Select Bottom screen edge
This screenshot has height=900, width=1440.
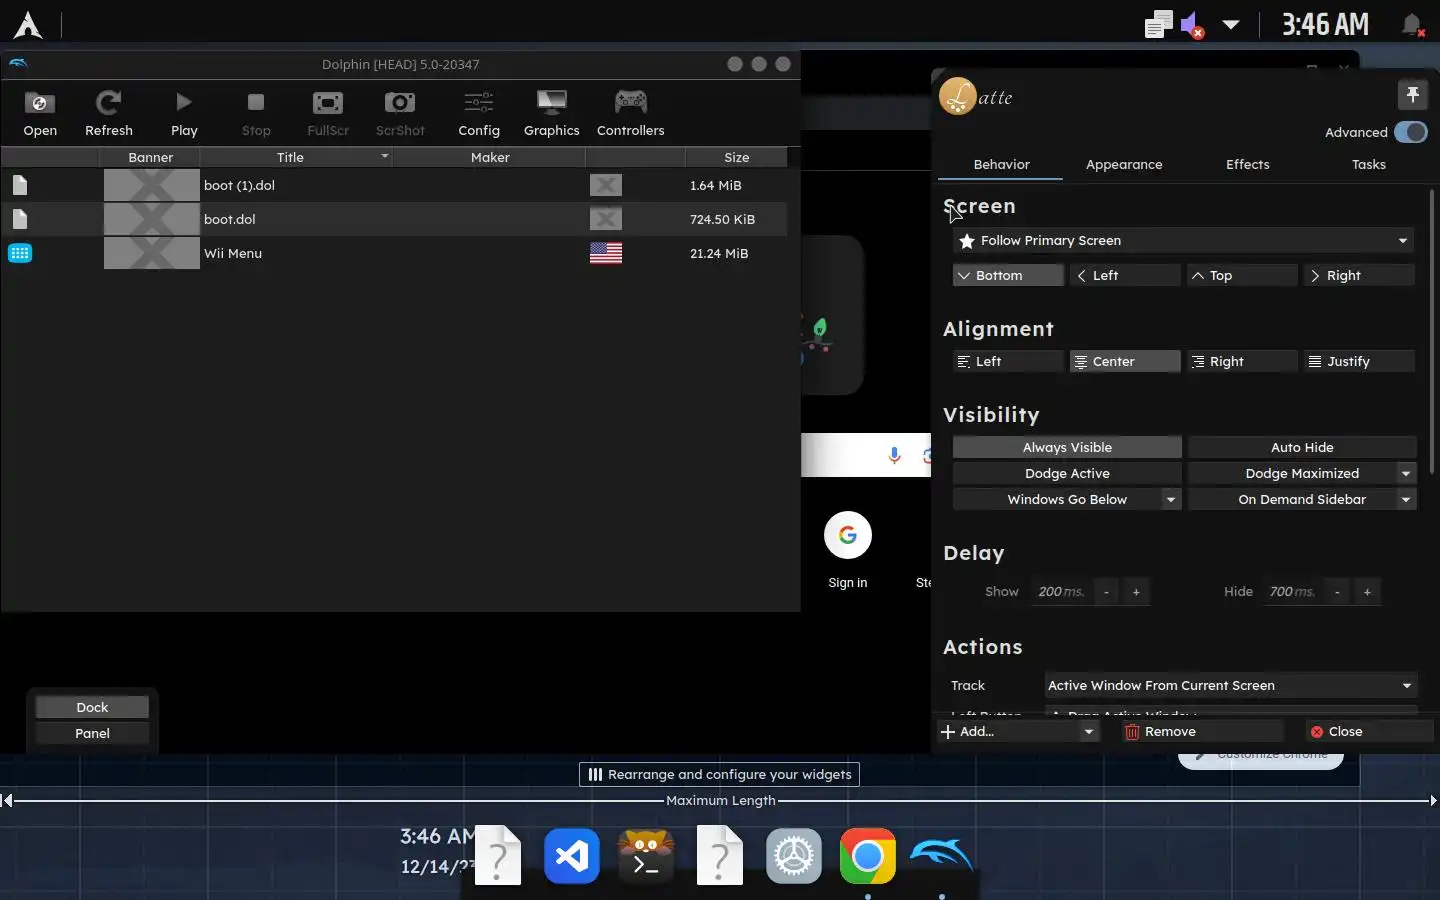(x=1008, y=275)
